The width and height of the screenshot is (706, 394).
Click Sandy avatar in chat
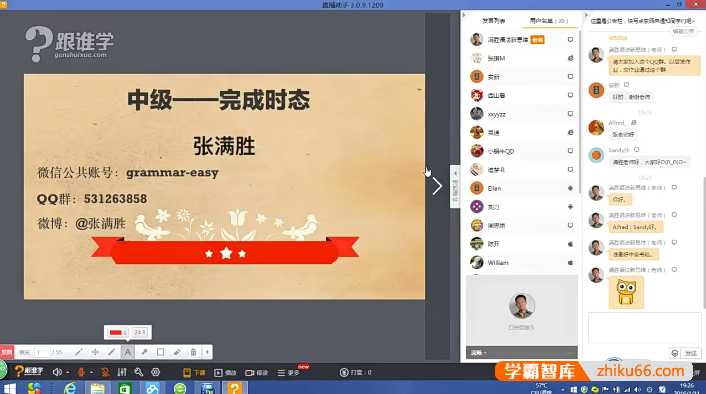click(596, 155)
